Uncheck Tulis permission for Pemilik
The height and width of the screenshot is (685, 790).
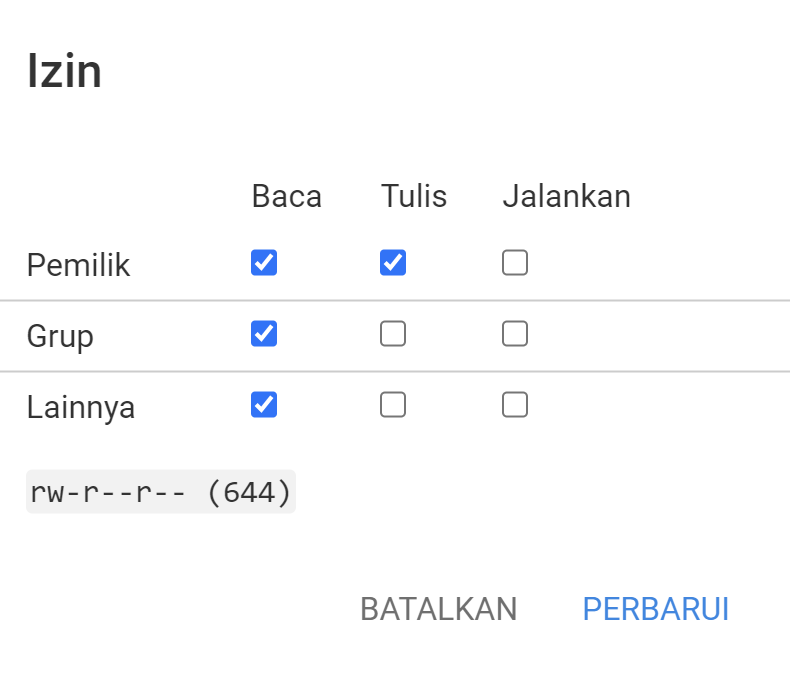[393, 263]
